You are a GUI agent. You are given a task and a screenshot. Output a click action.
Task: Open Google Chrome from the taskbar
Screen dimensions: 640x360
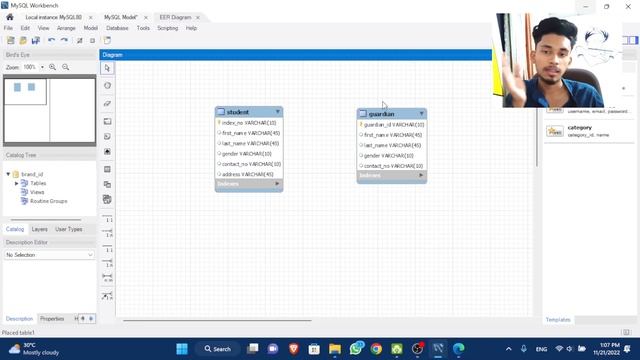click(x=376, y=349)
